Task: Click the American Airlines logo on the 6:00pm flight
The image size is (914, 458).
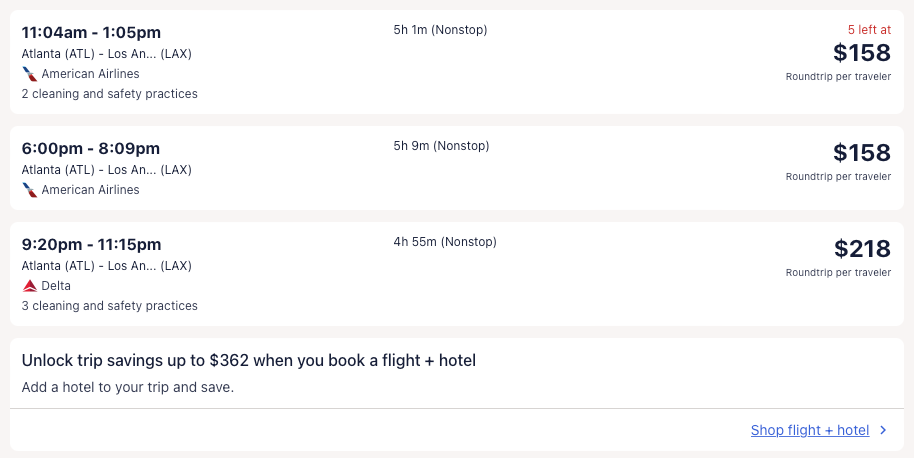Action: pyautogui.click(x=29, y=190)
